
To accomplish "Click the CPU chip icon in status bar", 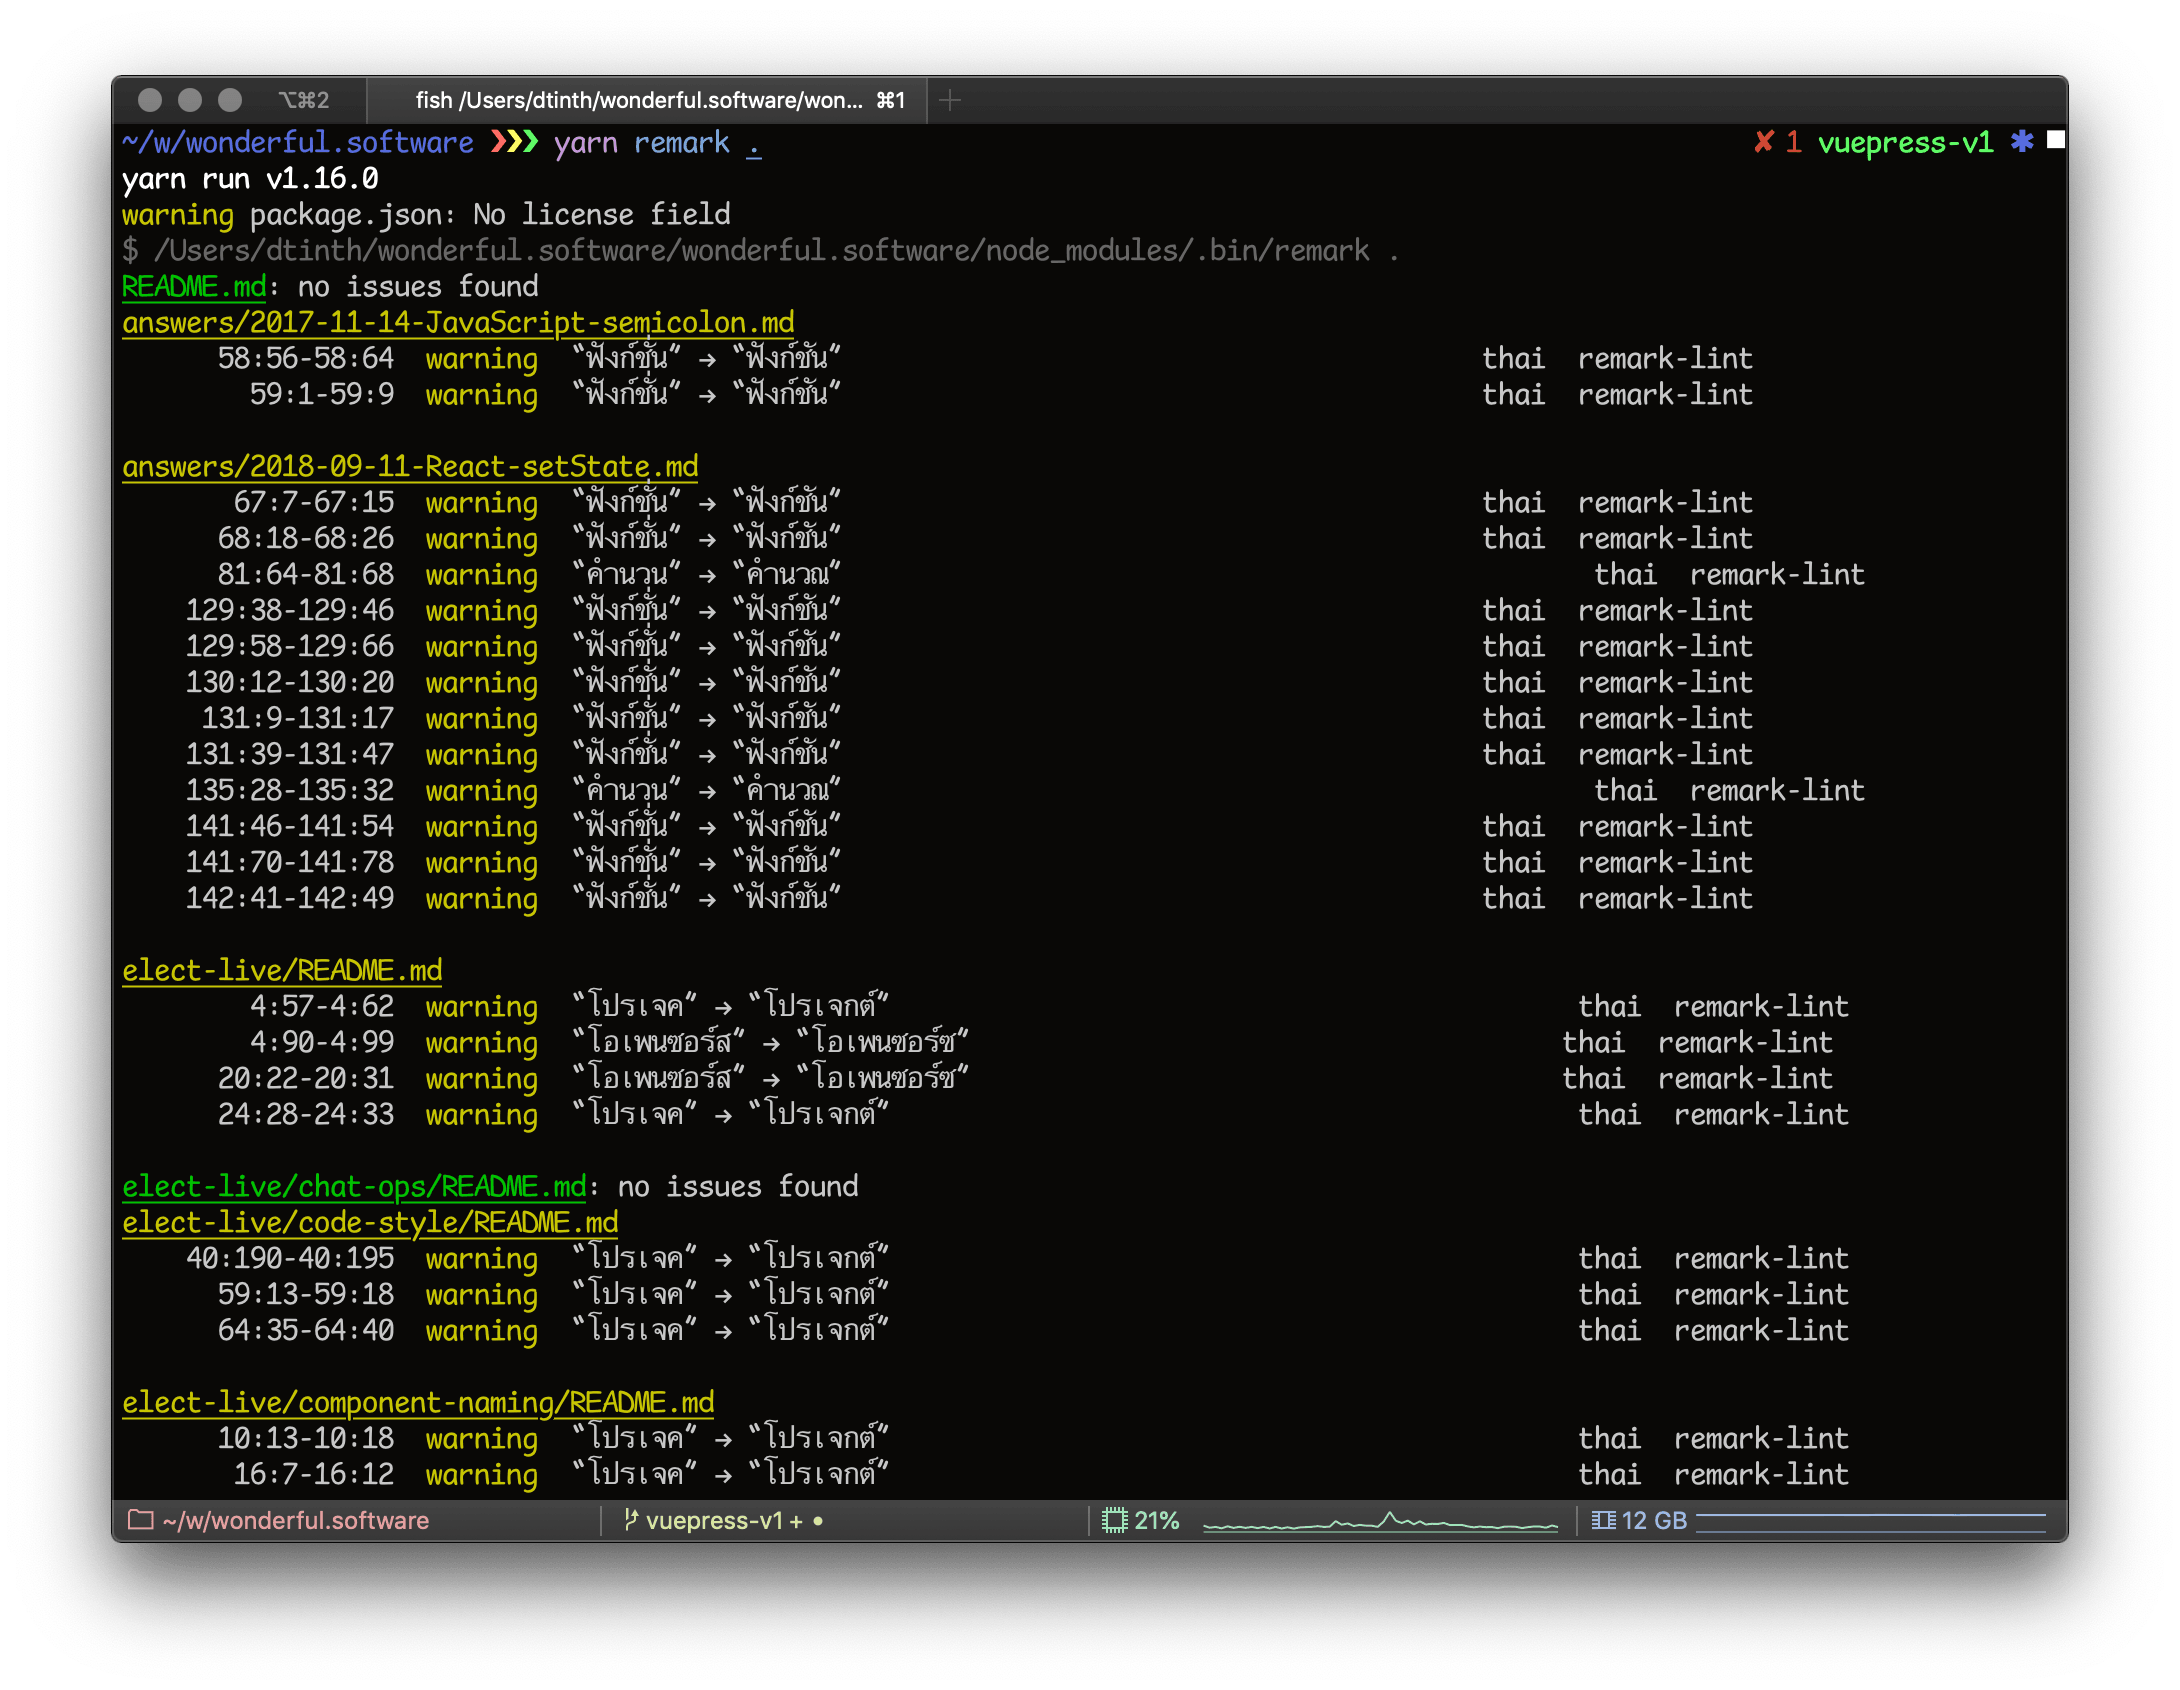I will coord(1114,1520).
